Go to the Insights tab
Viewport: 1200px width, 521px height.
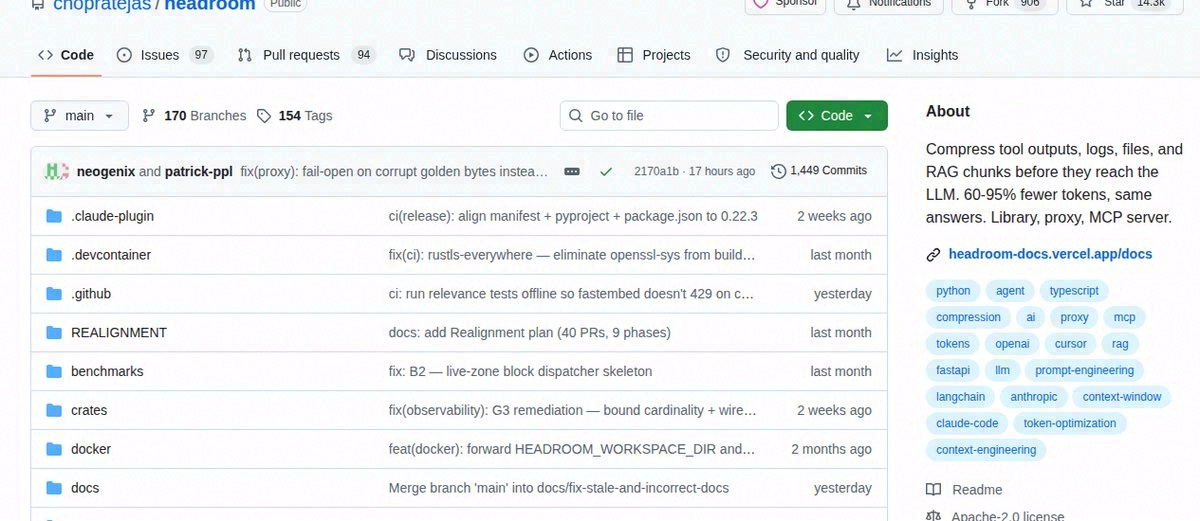tap(922, 55)
